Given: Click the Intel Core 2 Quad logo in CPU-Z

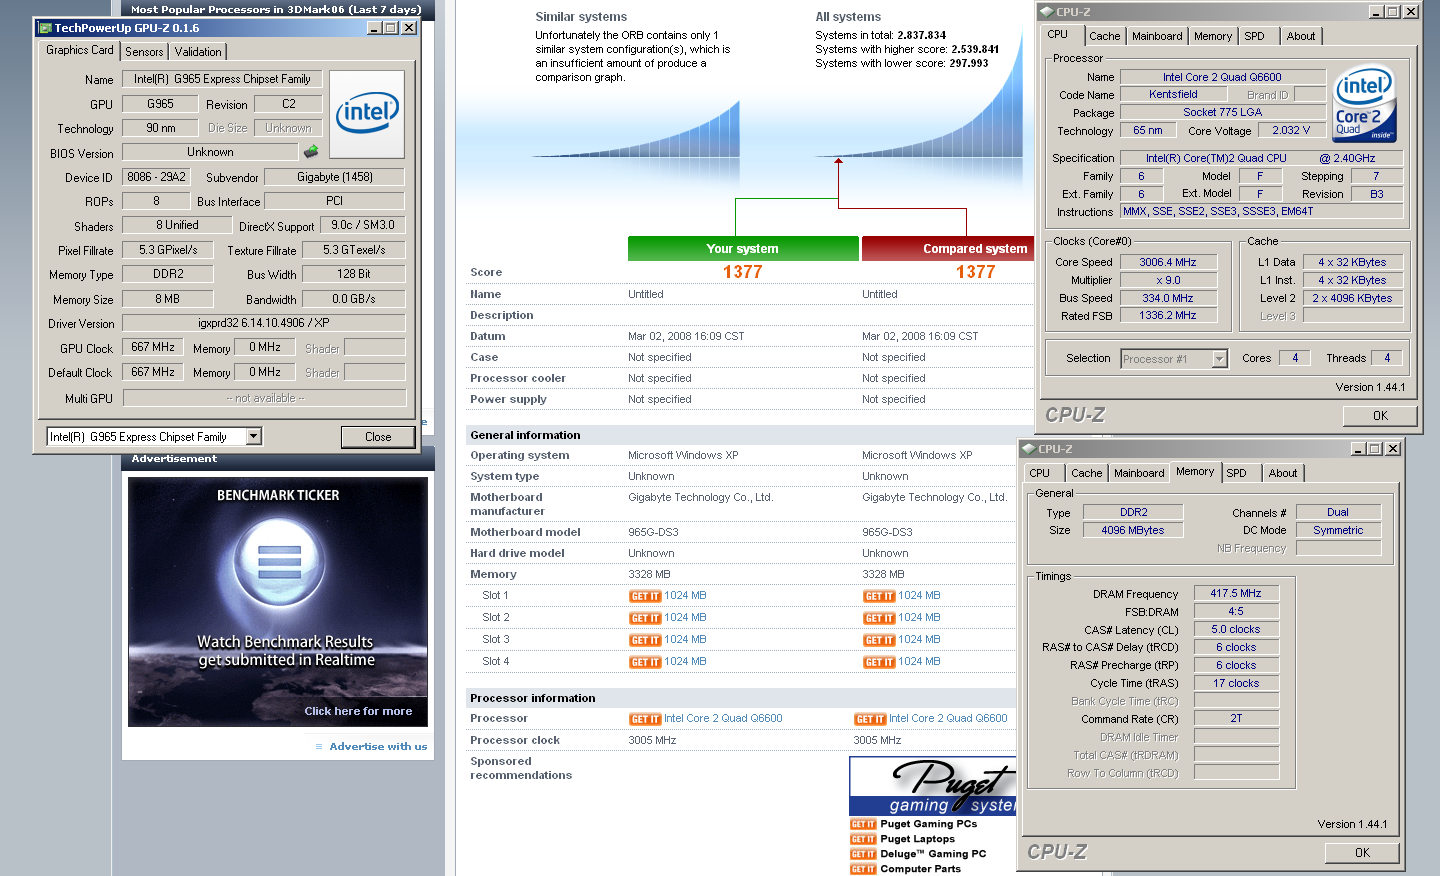Looking at the screenshot, I should point(1366,104).
